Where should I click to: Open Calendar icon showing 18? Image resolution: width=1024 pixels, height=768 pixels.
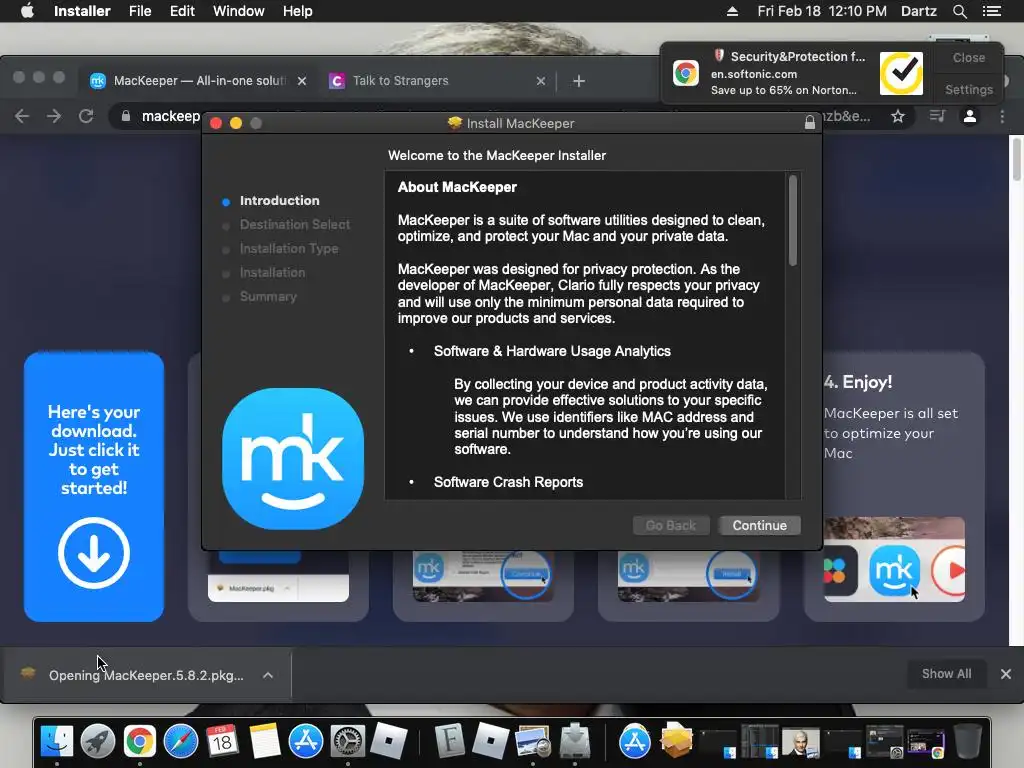pyautogui.click(x=222, y=741)
